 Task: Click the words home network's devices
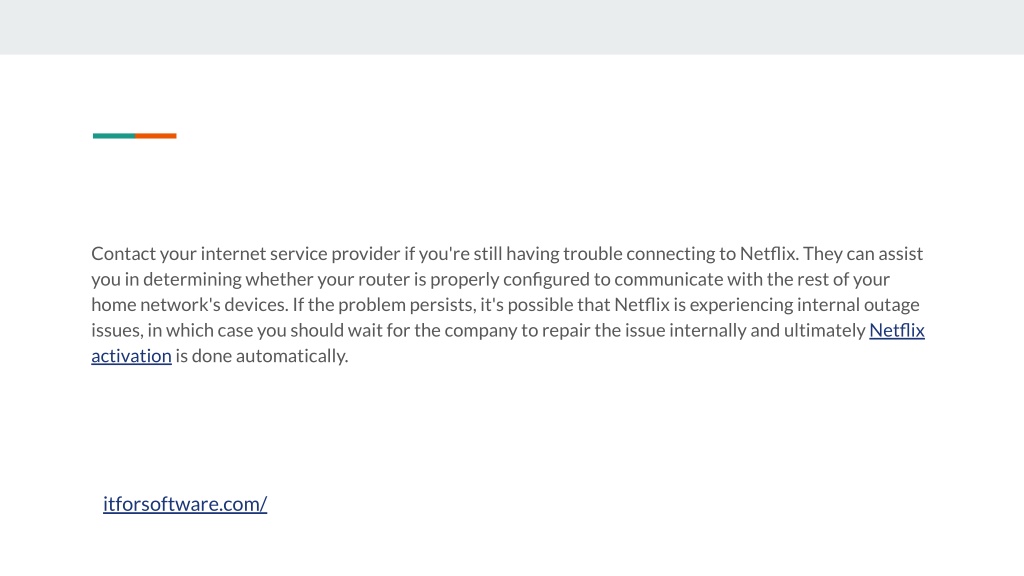pyautogui.click(x=189, y=305)
